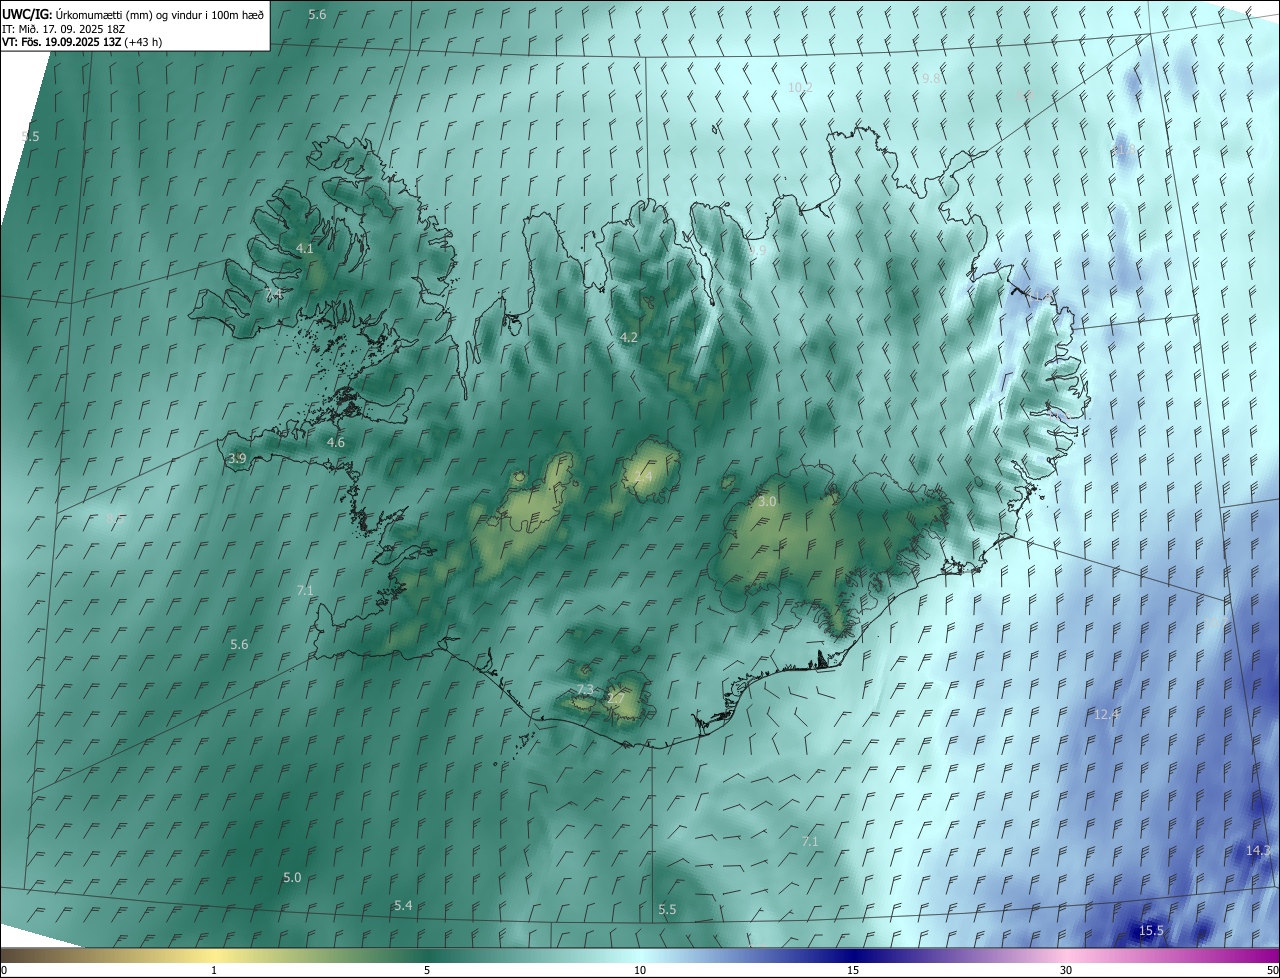Click the 3.0 value label over Vatnajökull glacier
1280x978 pixels.
[x=767, y=501]
